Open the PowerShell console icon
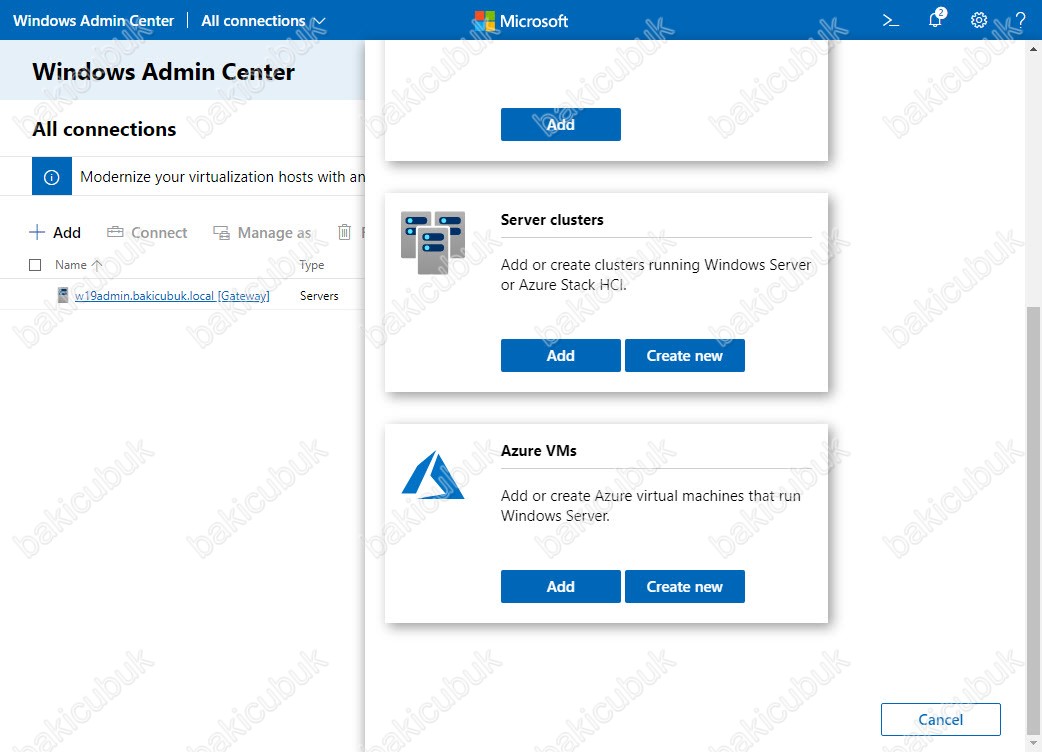1042x752 pixels. click(890, 21)
